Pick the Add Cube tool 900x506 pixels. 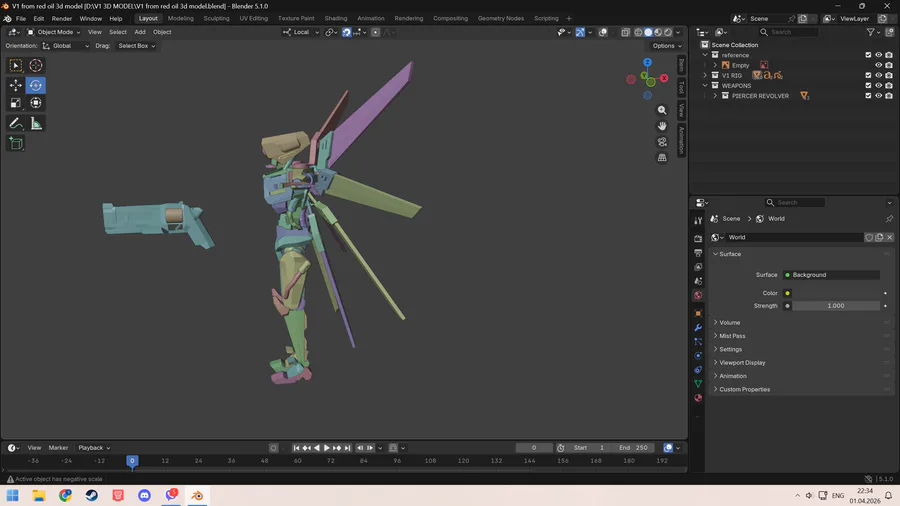tap(16, 144)
